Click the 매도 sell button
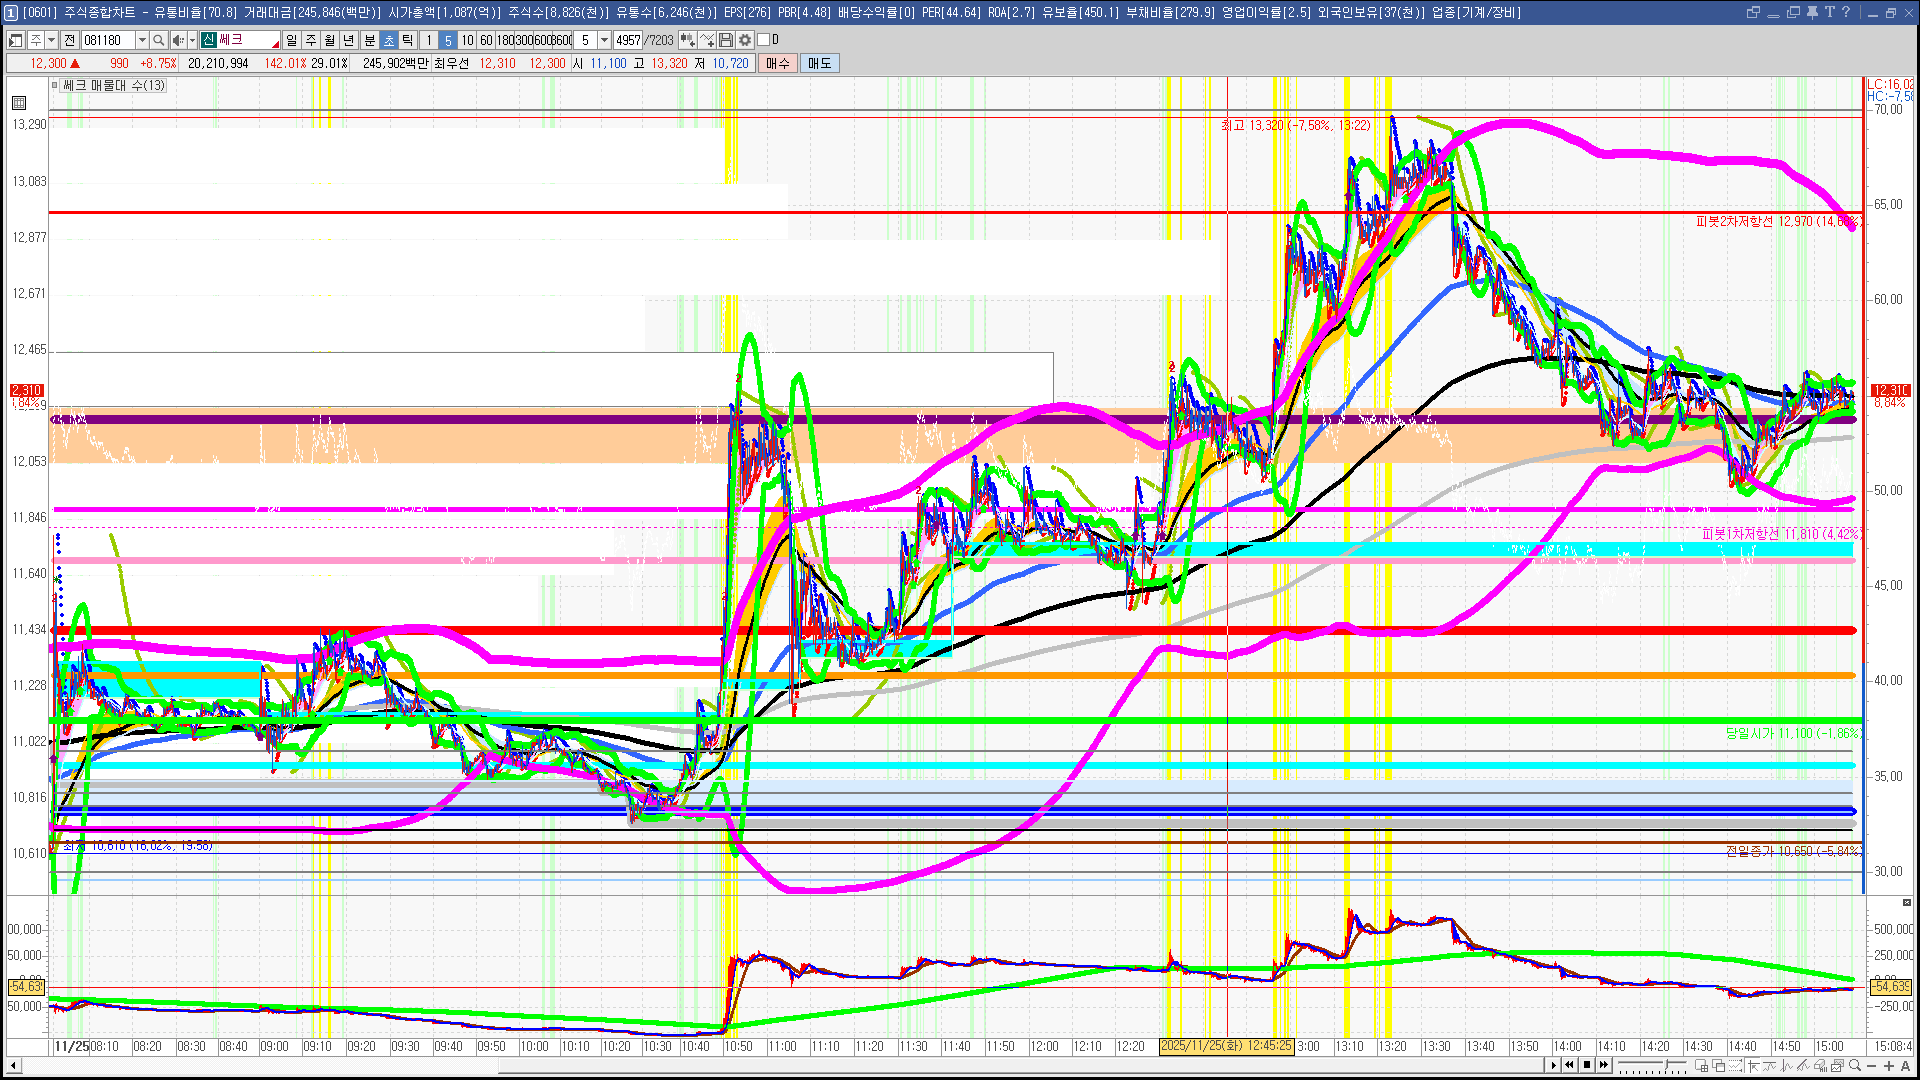This screenshot has height=1080, width=1920. coord(819,63)
